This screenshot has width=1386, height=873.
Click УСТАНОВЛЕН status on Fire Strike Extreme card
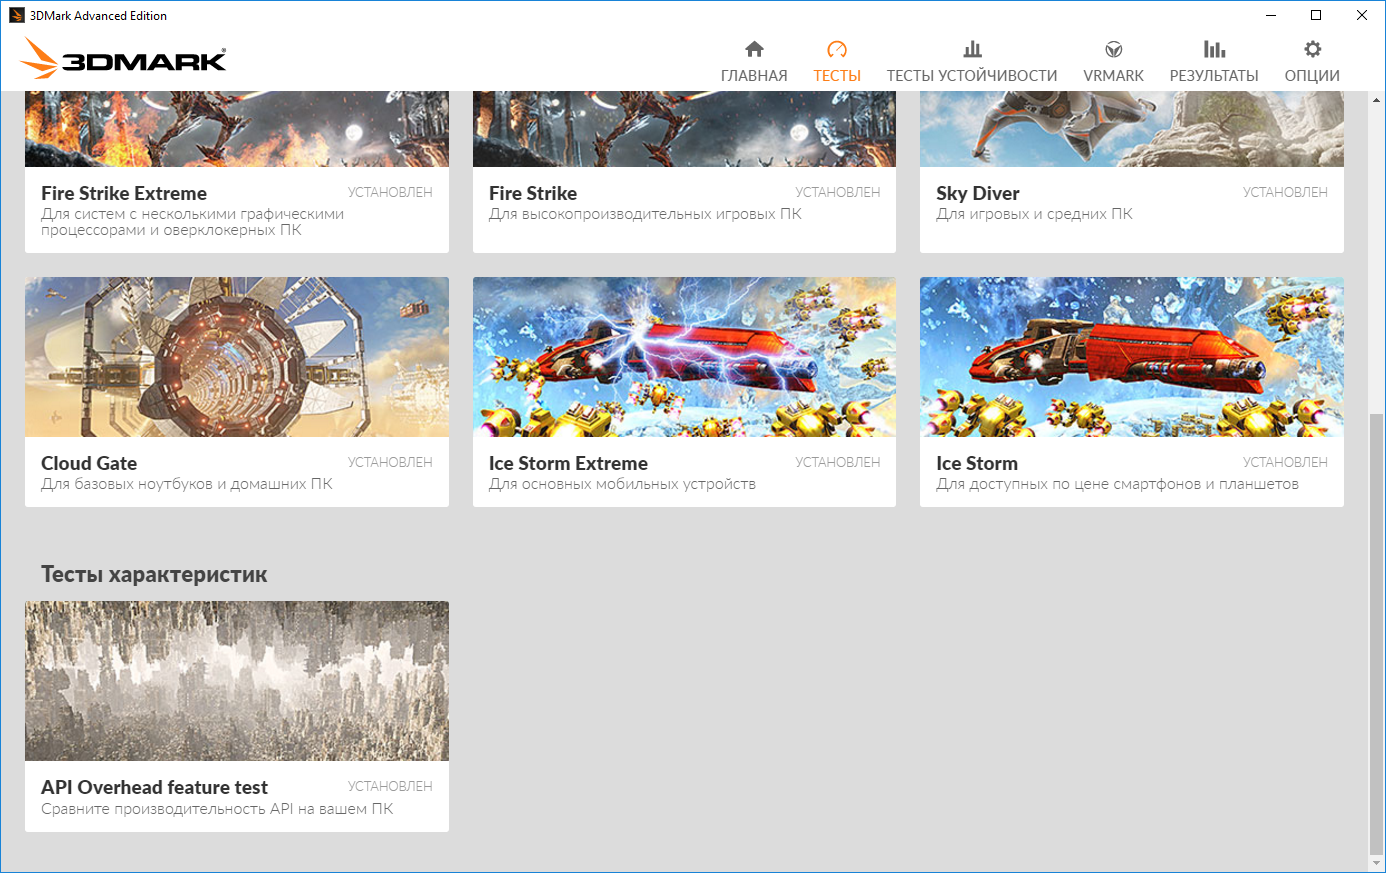point(390,192)
